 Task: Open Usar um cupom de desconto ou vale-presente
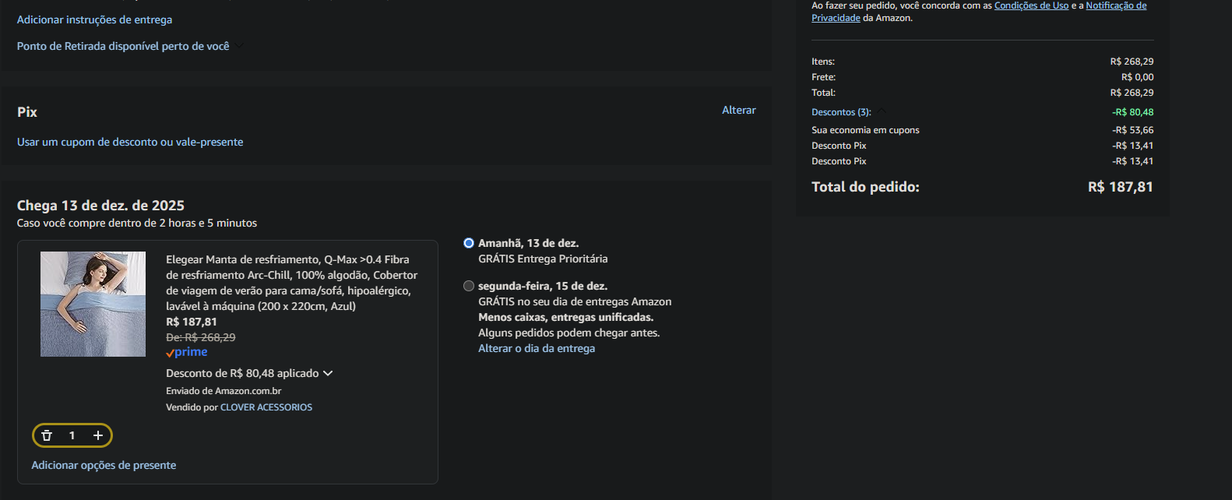pyautogui.click(x=130, y=142)
